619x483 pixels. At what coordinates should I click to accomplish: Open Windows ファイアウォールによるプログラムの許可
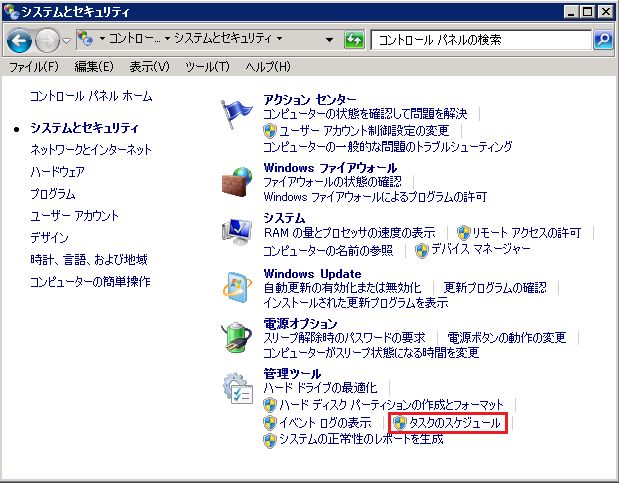(x=375, y=197)
